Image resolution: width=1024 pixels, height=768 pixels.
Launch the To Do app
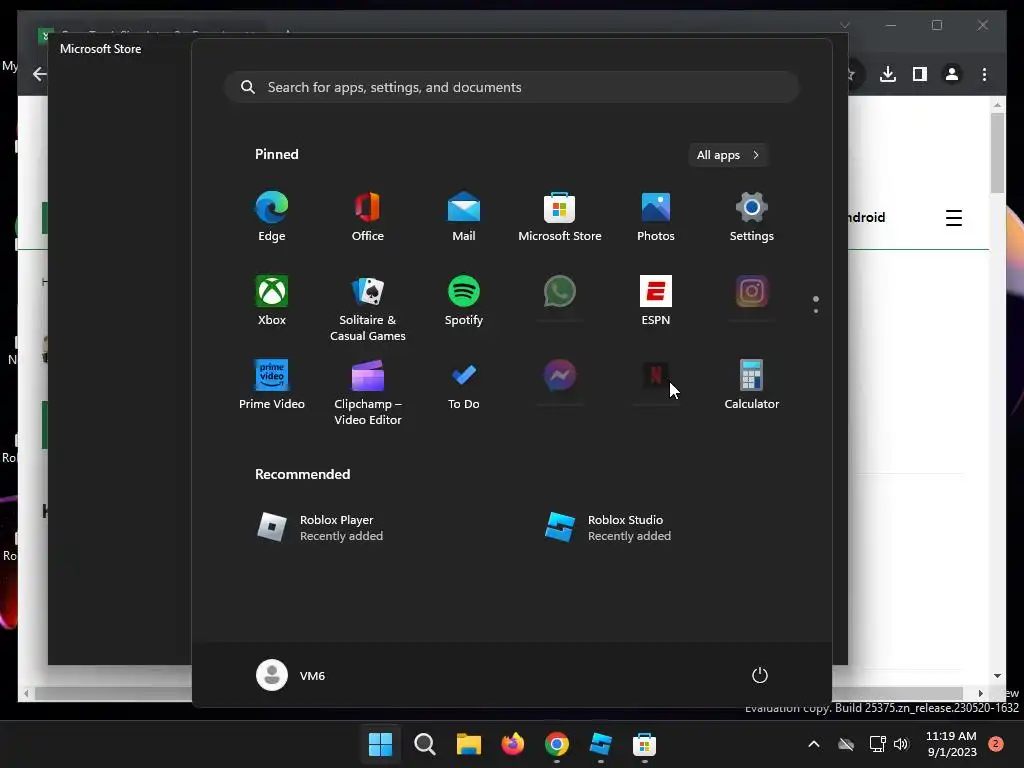(464, 385)
